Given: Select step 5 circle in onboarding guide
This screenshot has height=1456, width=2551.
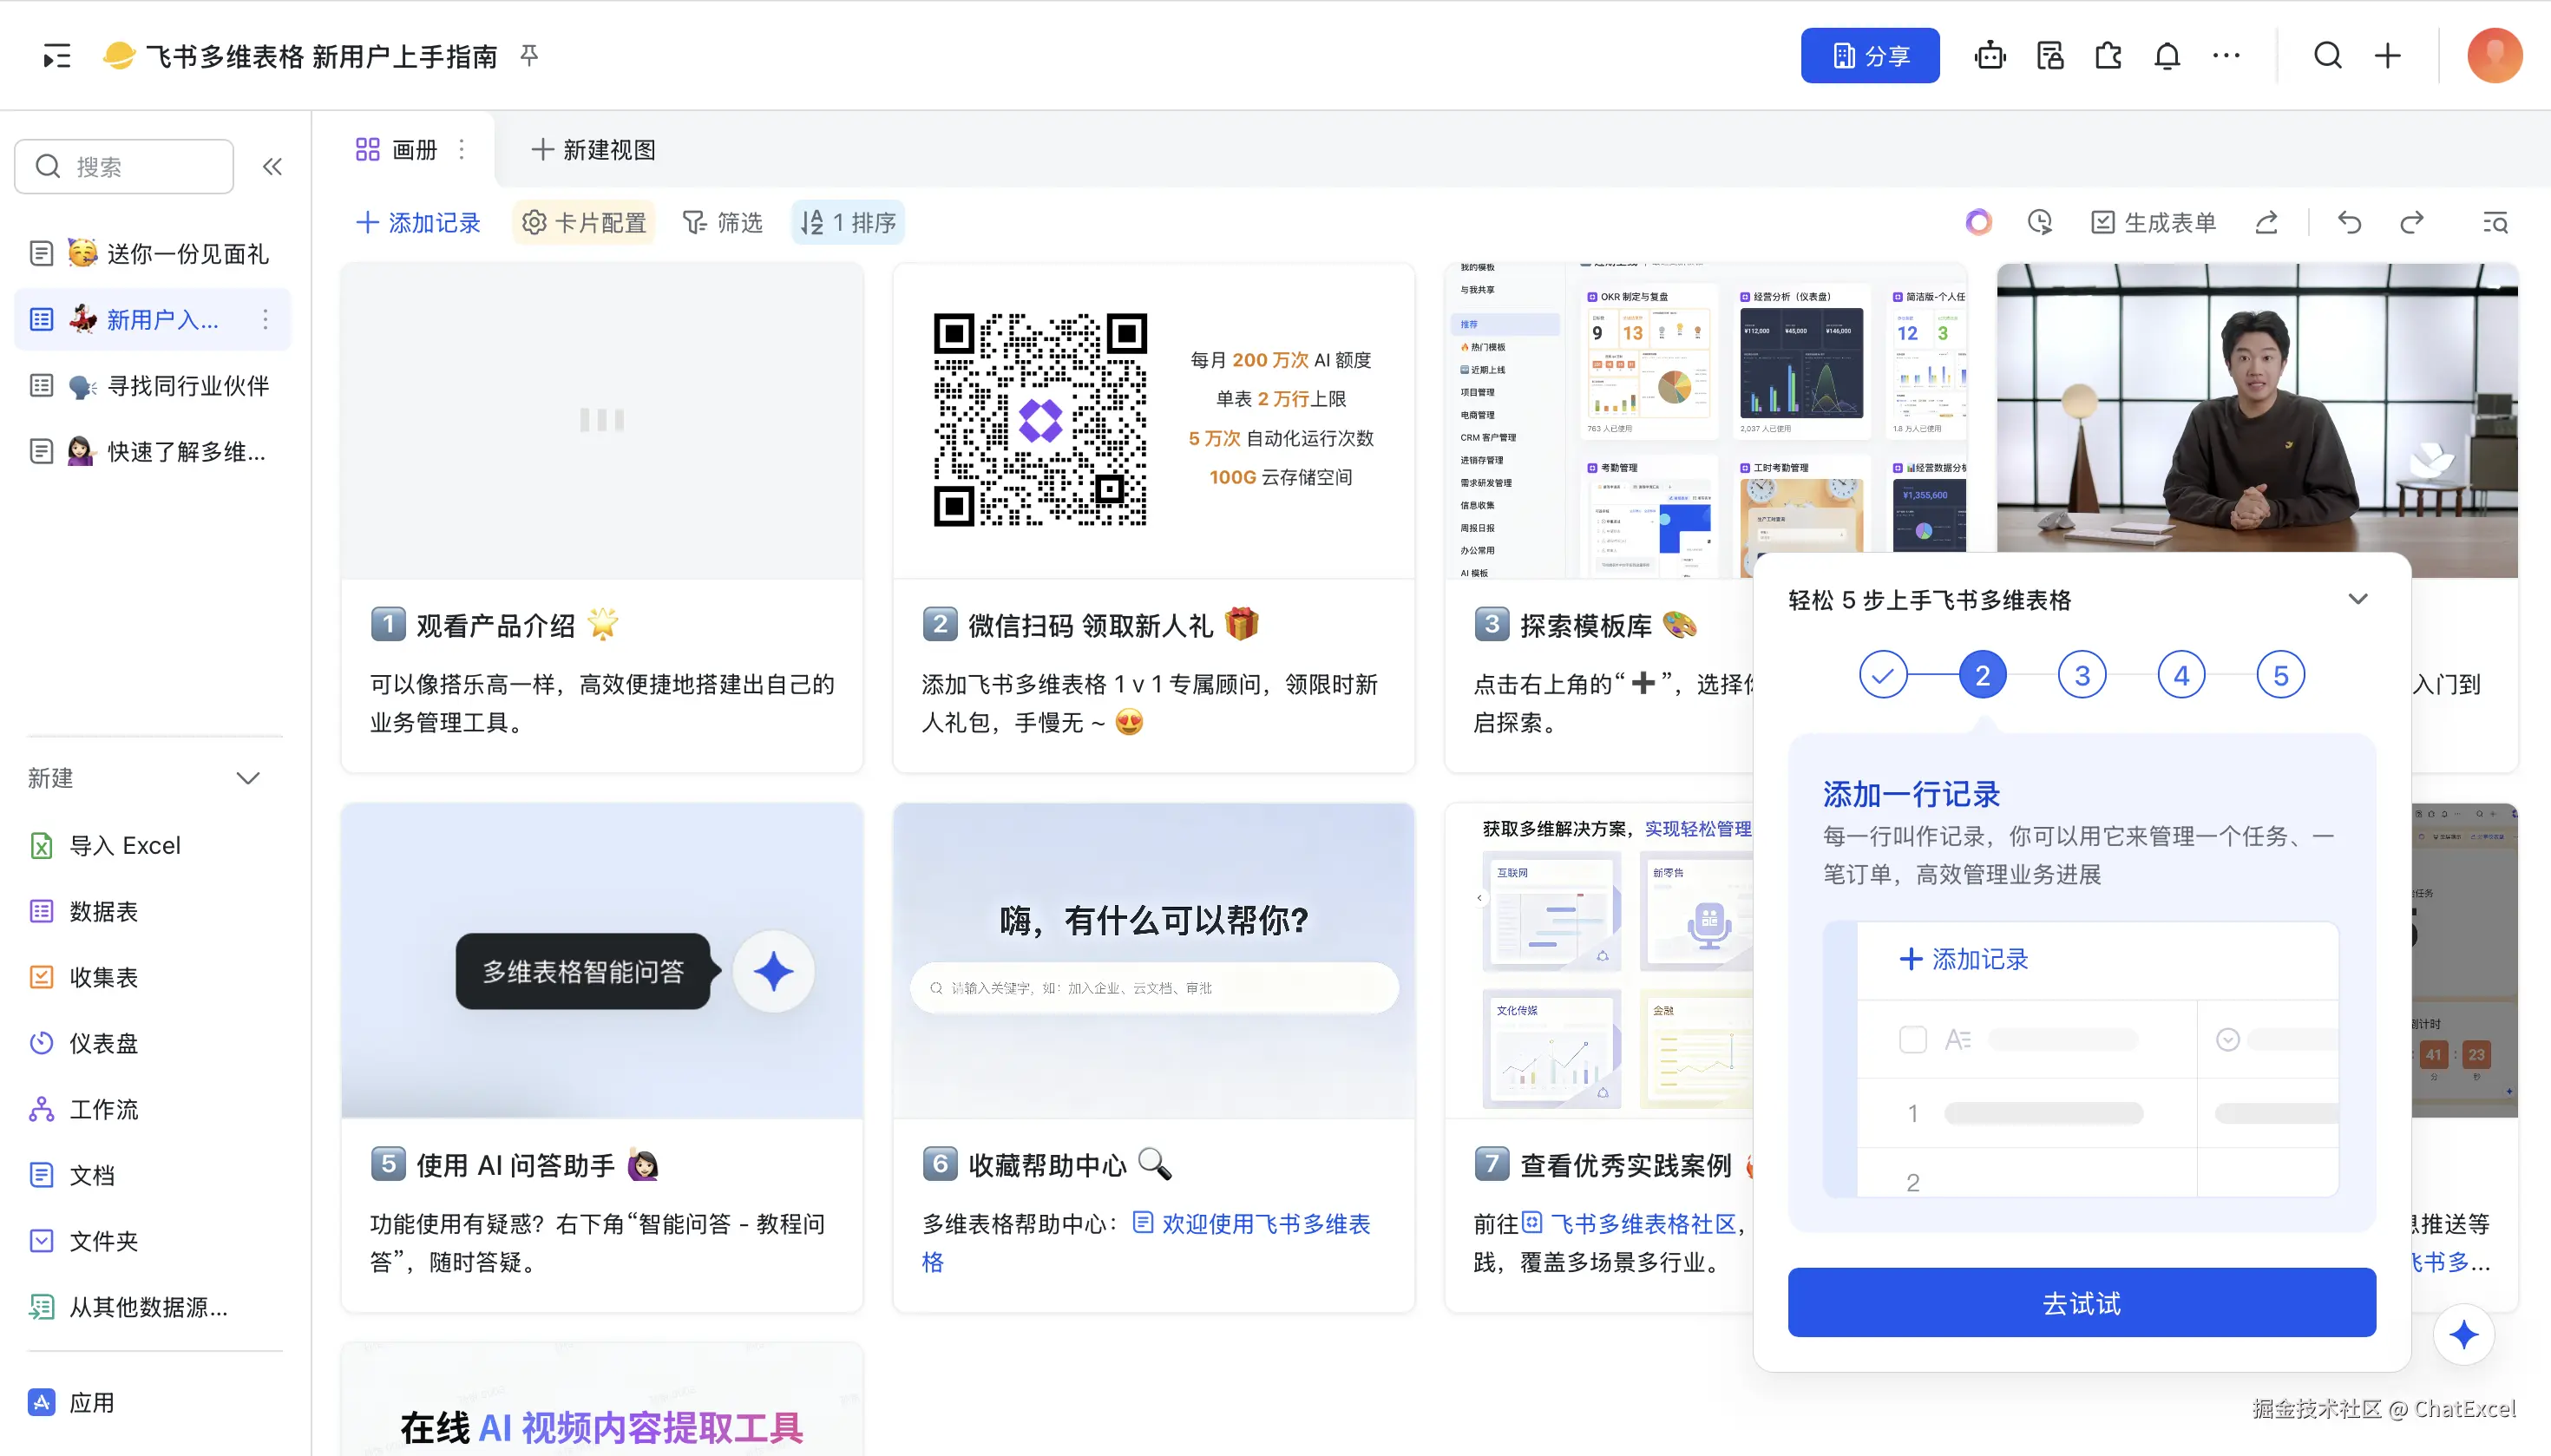Looking at the screenshot, I should point(2280,676).
